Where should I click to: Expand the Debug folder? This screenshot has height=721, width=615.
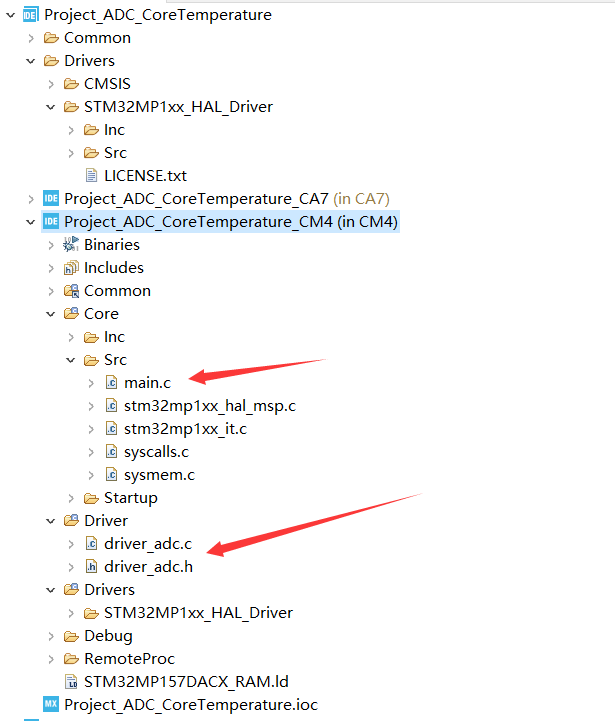point(51,636)
